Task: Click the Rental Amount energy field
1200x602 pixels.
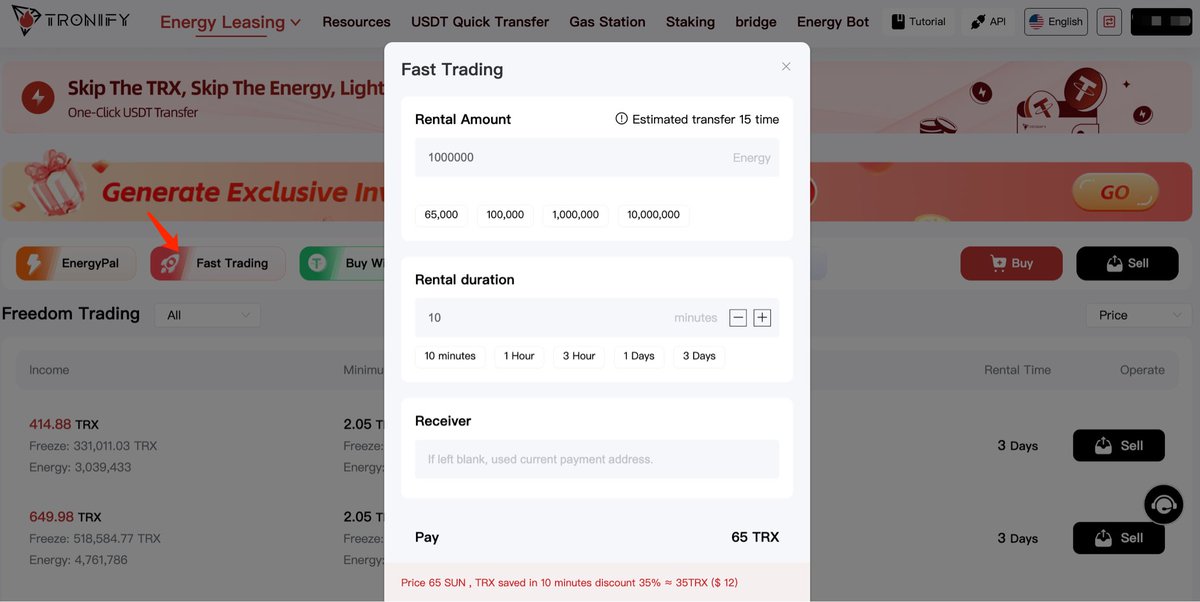Action: (597, 157)
